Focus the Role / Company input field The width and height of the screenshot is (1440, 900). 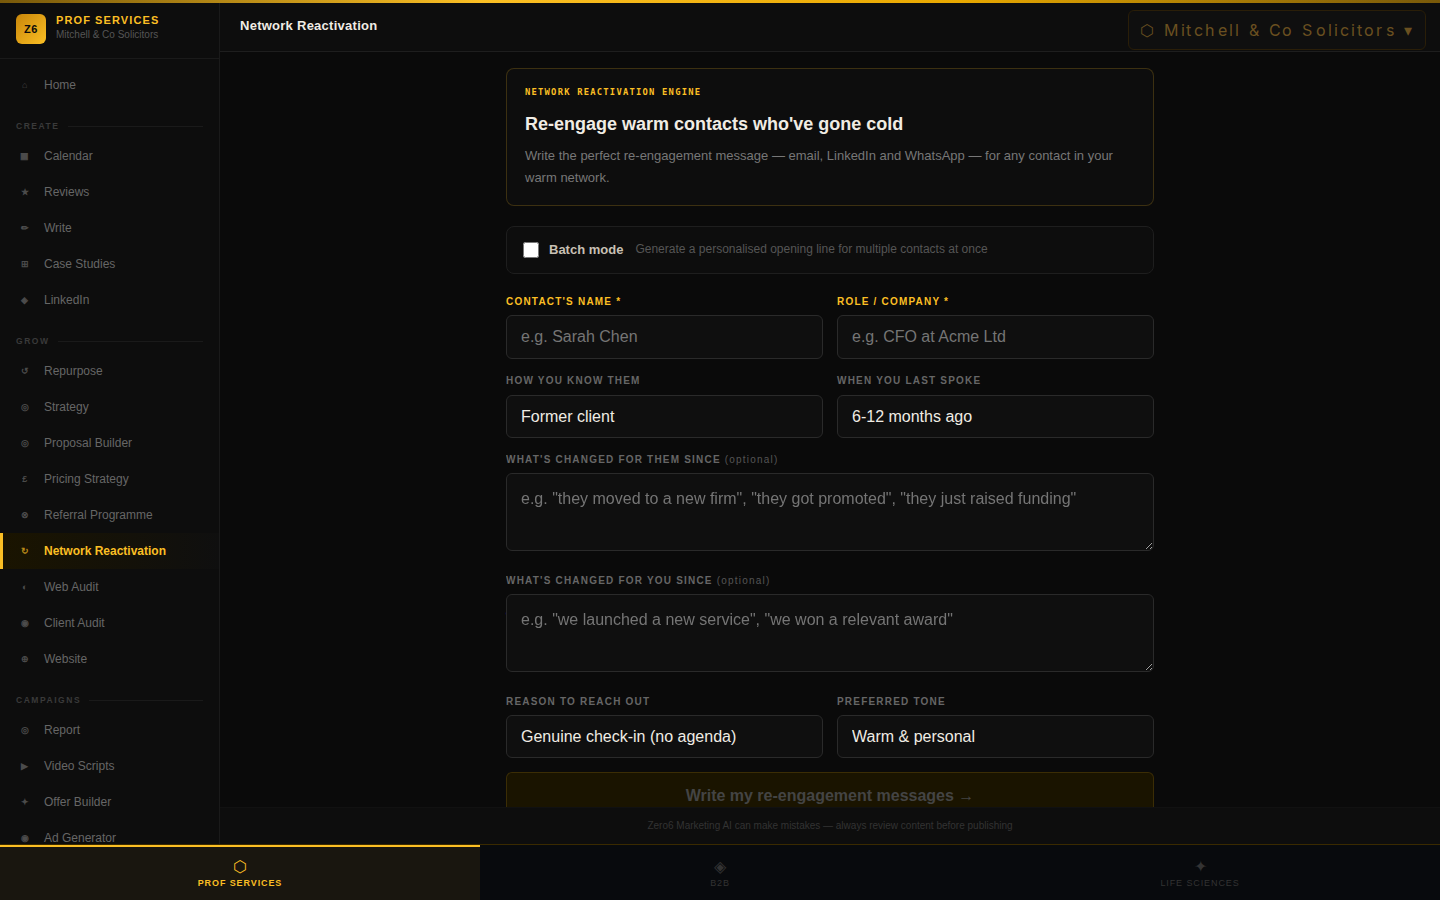[x=995, y=337]
